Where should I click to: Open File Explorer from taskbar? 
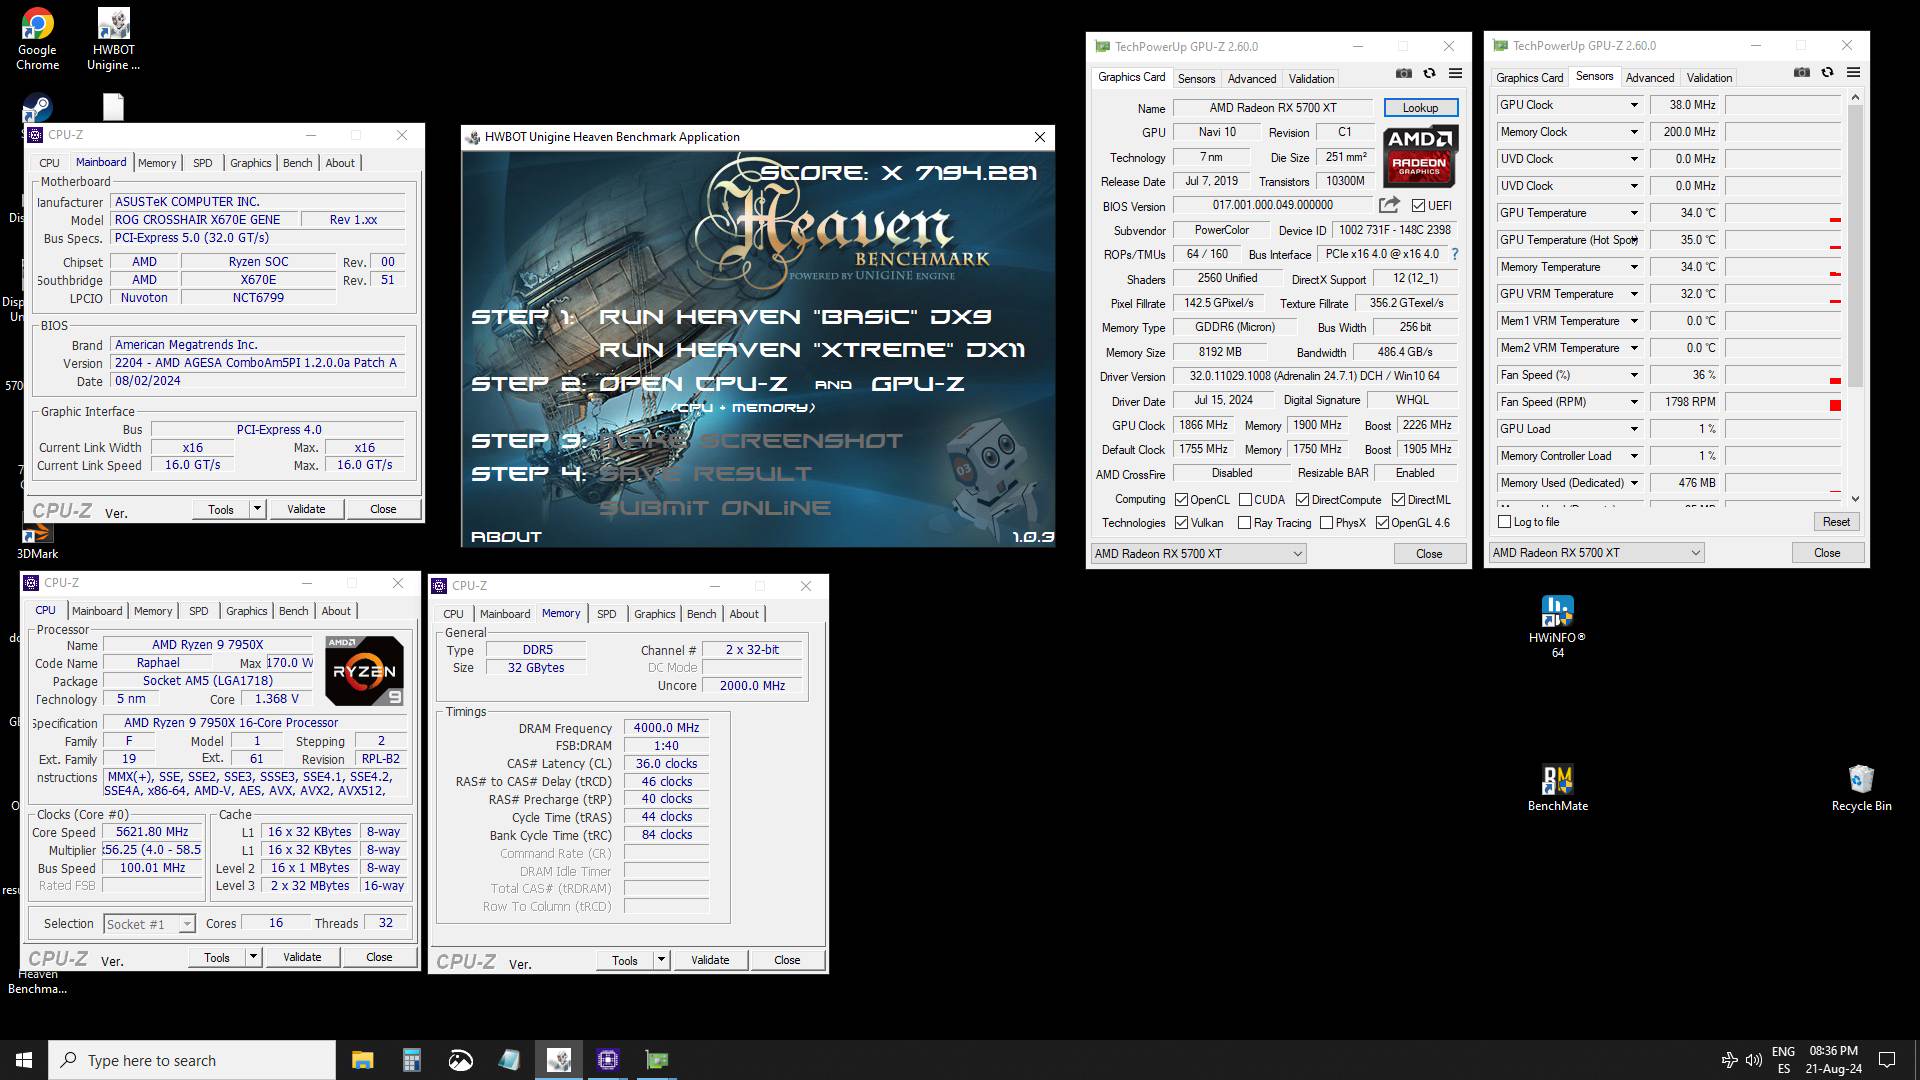point(362,1060)
